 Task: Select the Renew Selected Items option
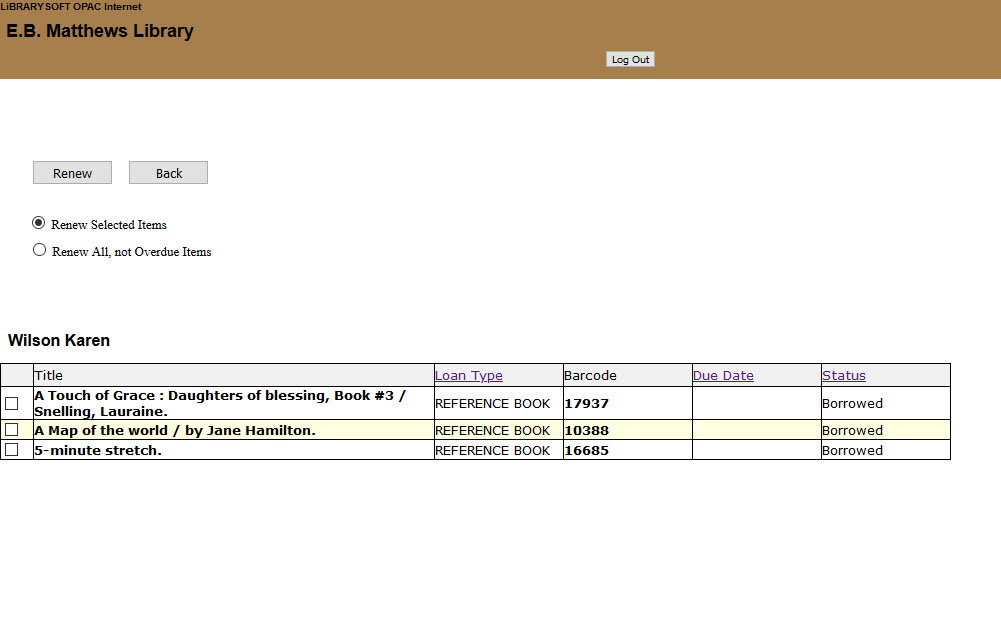tap(39, 223)
